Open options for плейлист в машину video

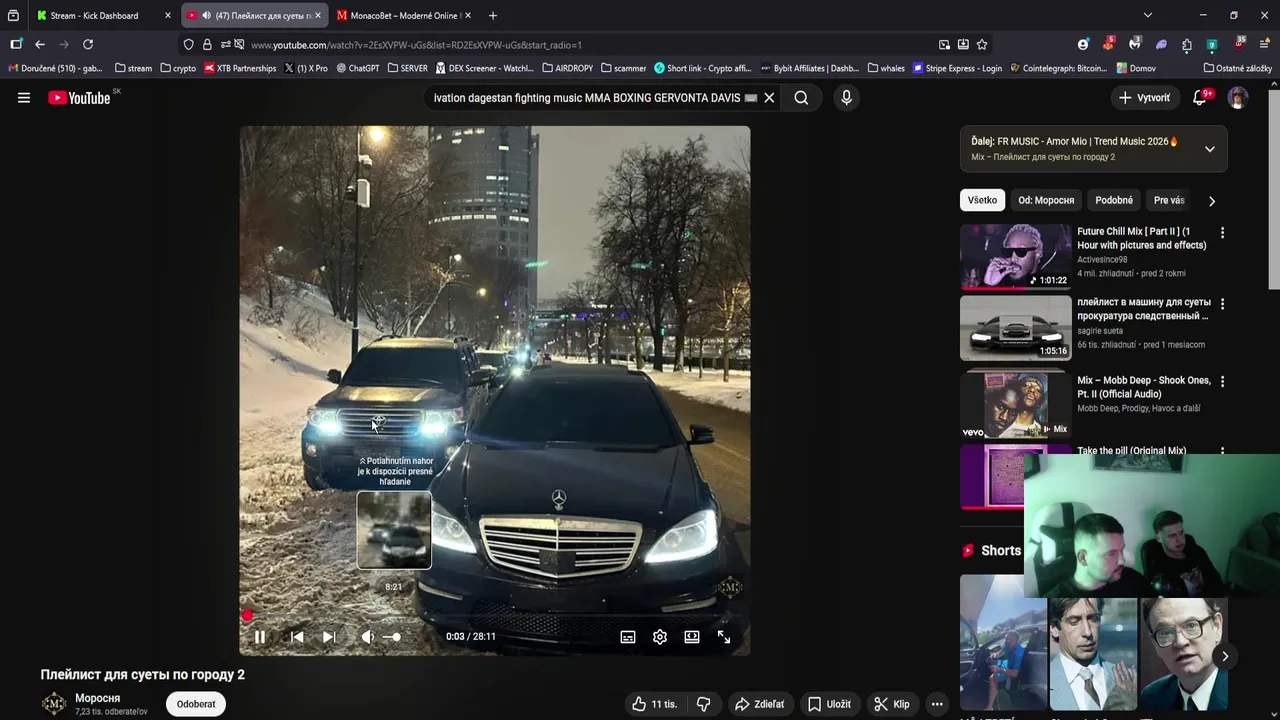click(1222, 304)
